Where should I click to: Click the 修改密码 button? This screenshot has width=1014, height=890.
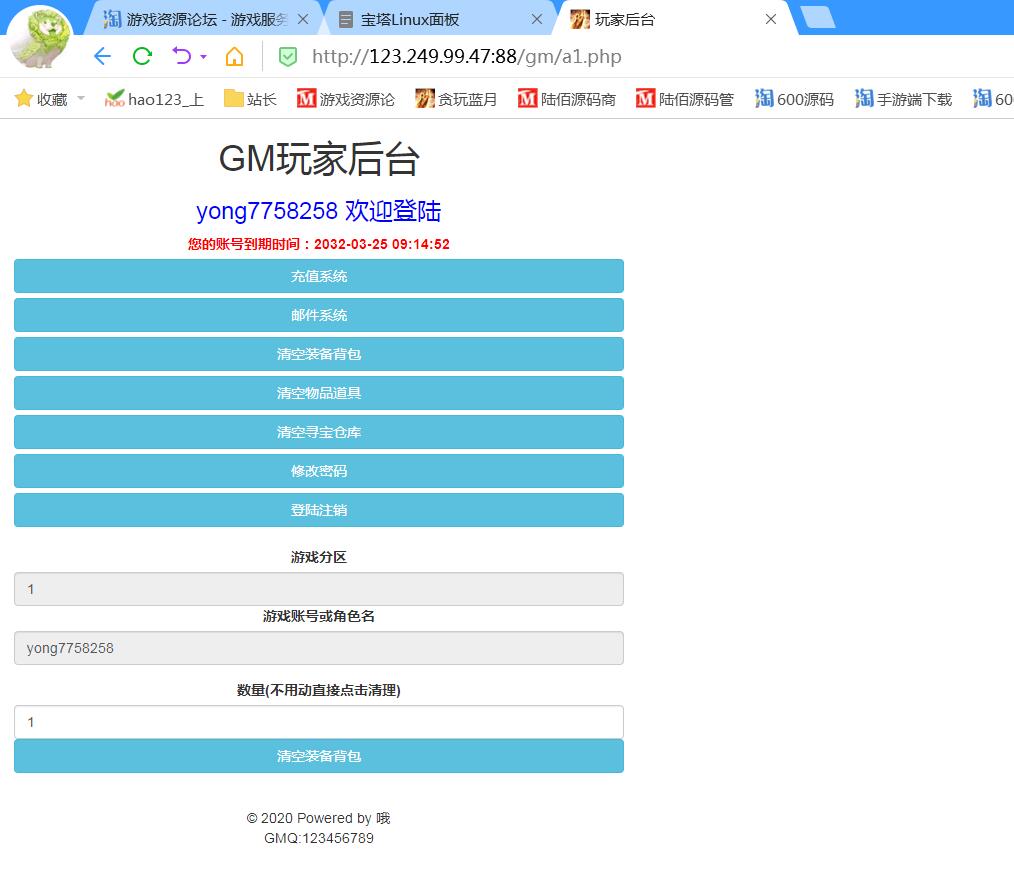[319, 471]
